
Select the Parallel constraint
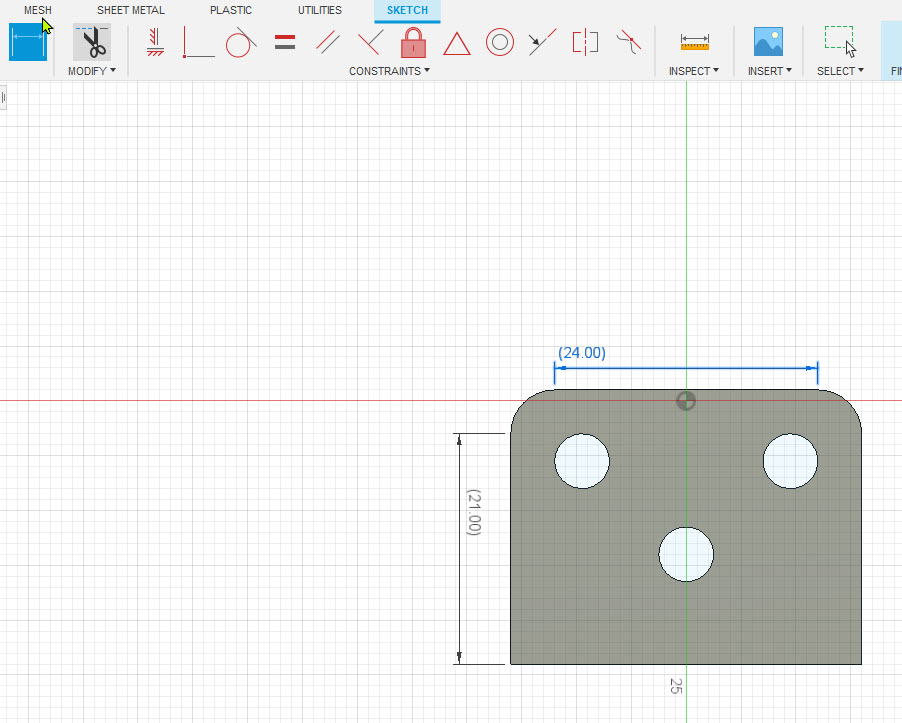(327, 42)
